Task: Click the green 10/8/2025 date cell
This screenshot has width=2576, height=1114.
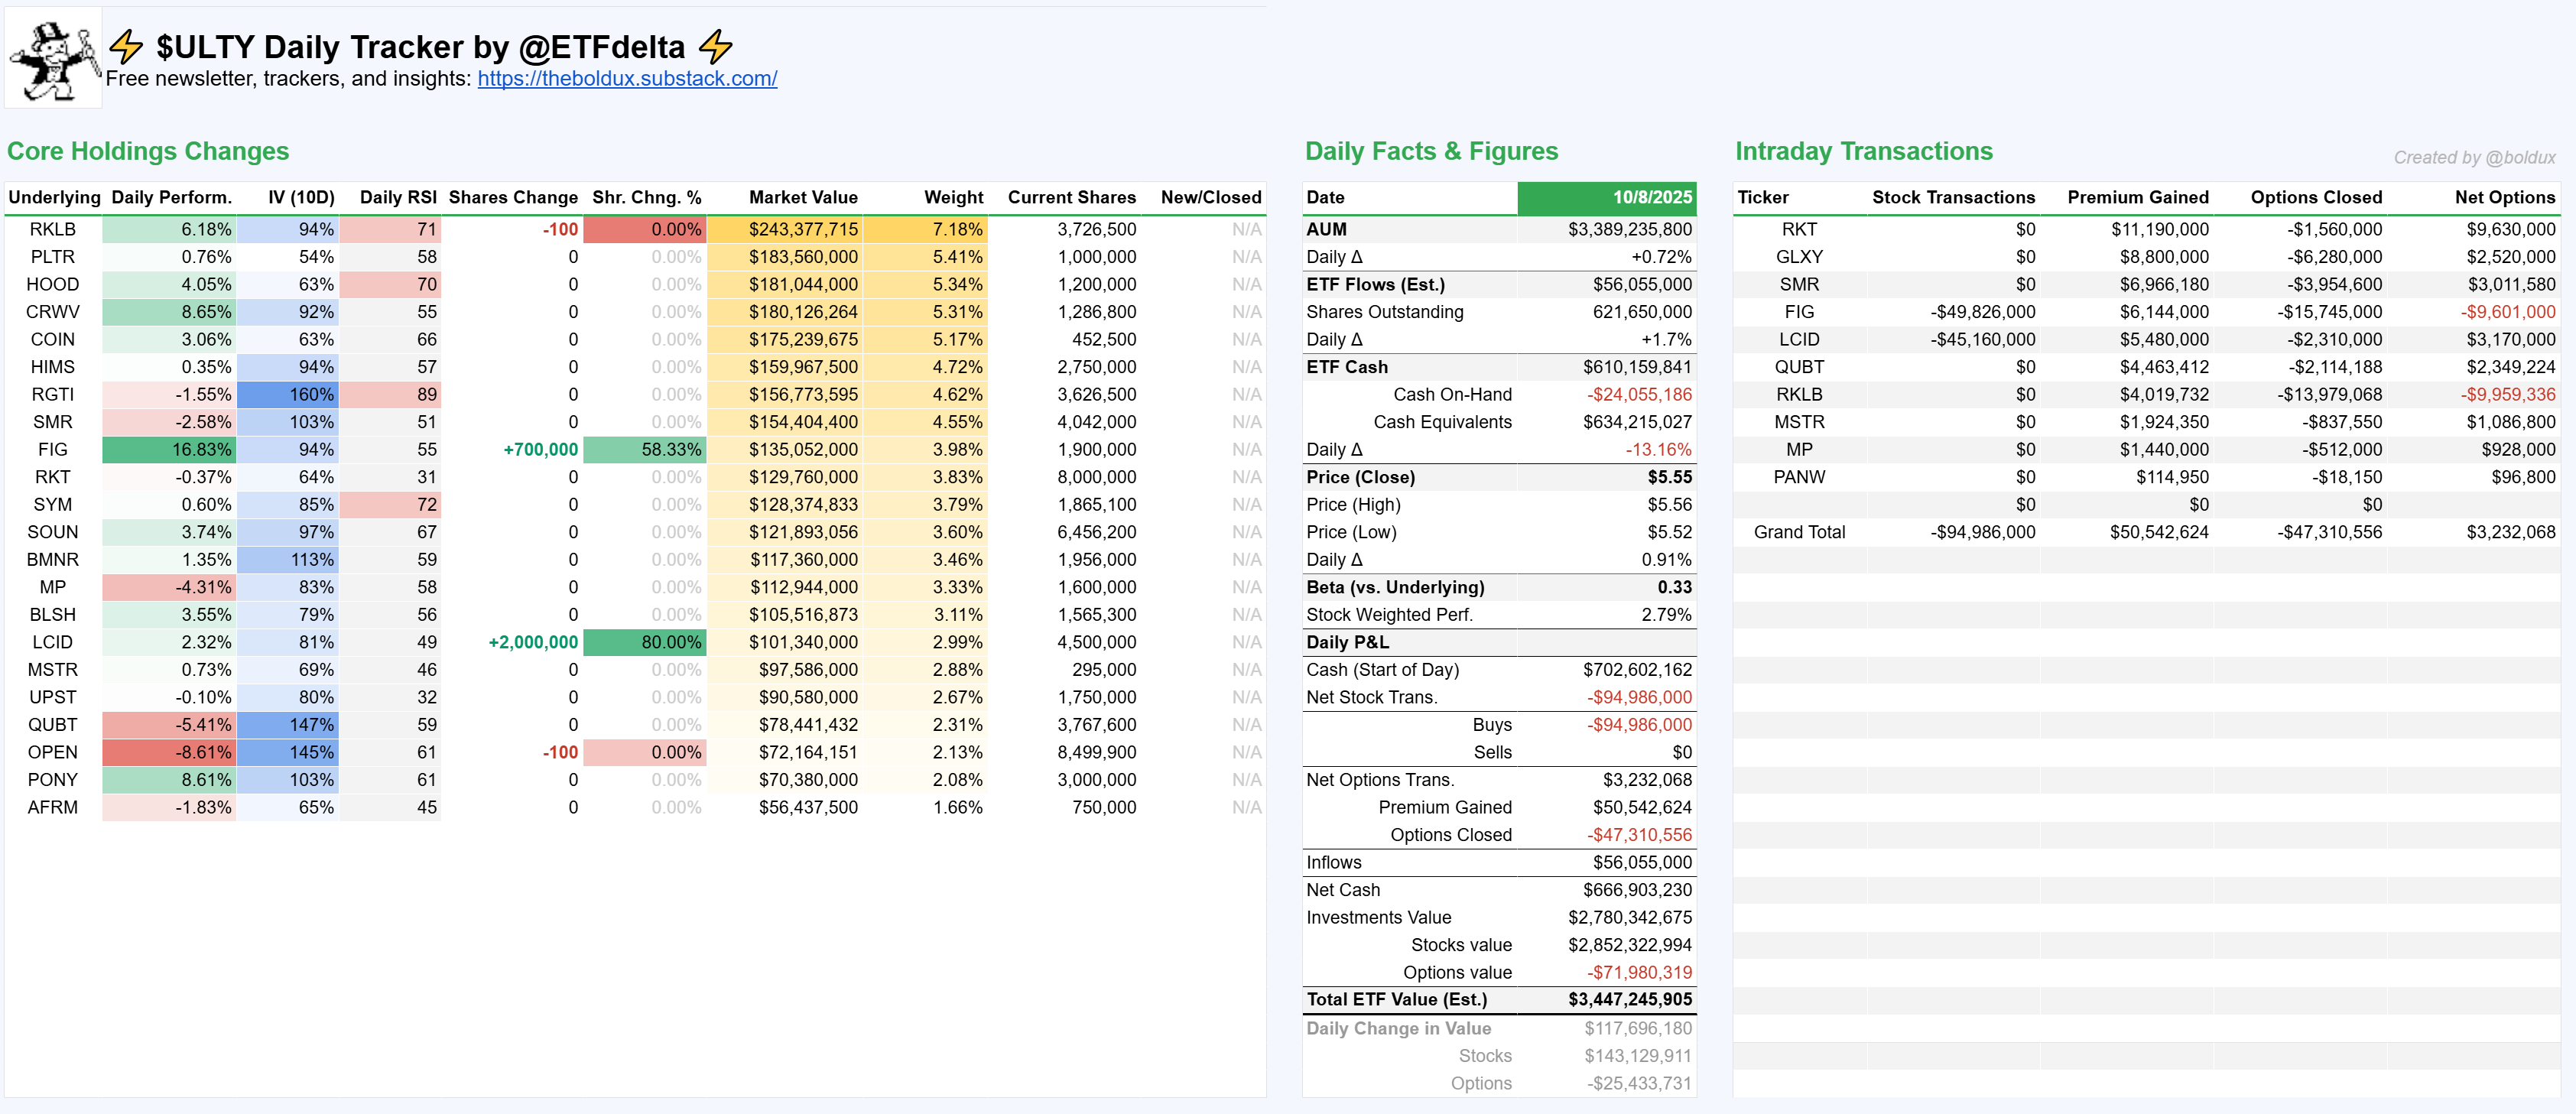Action: pos(1606,197)
